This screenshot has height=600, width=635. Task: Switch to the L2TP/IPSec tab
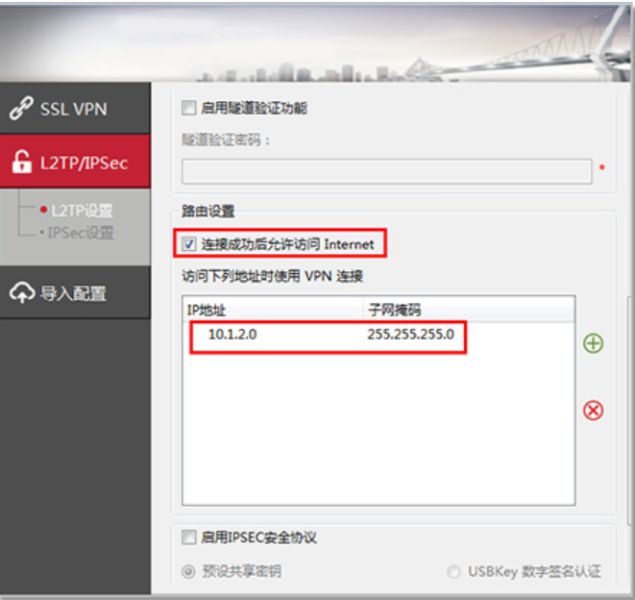click(x=75, y=162)
